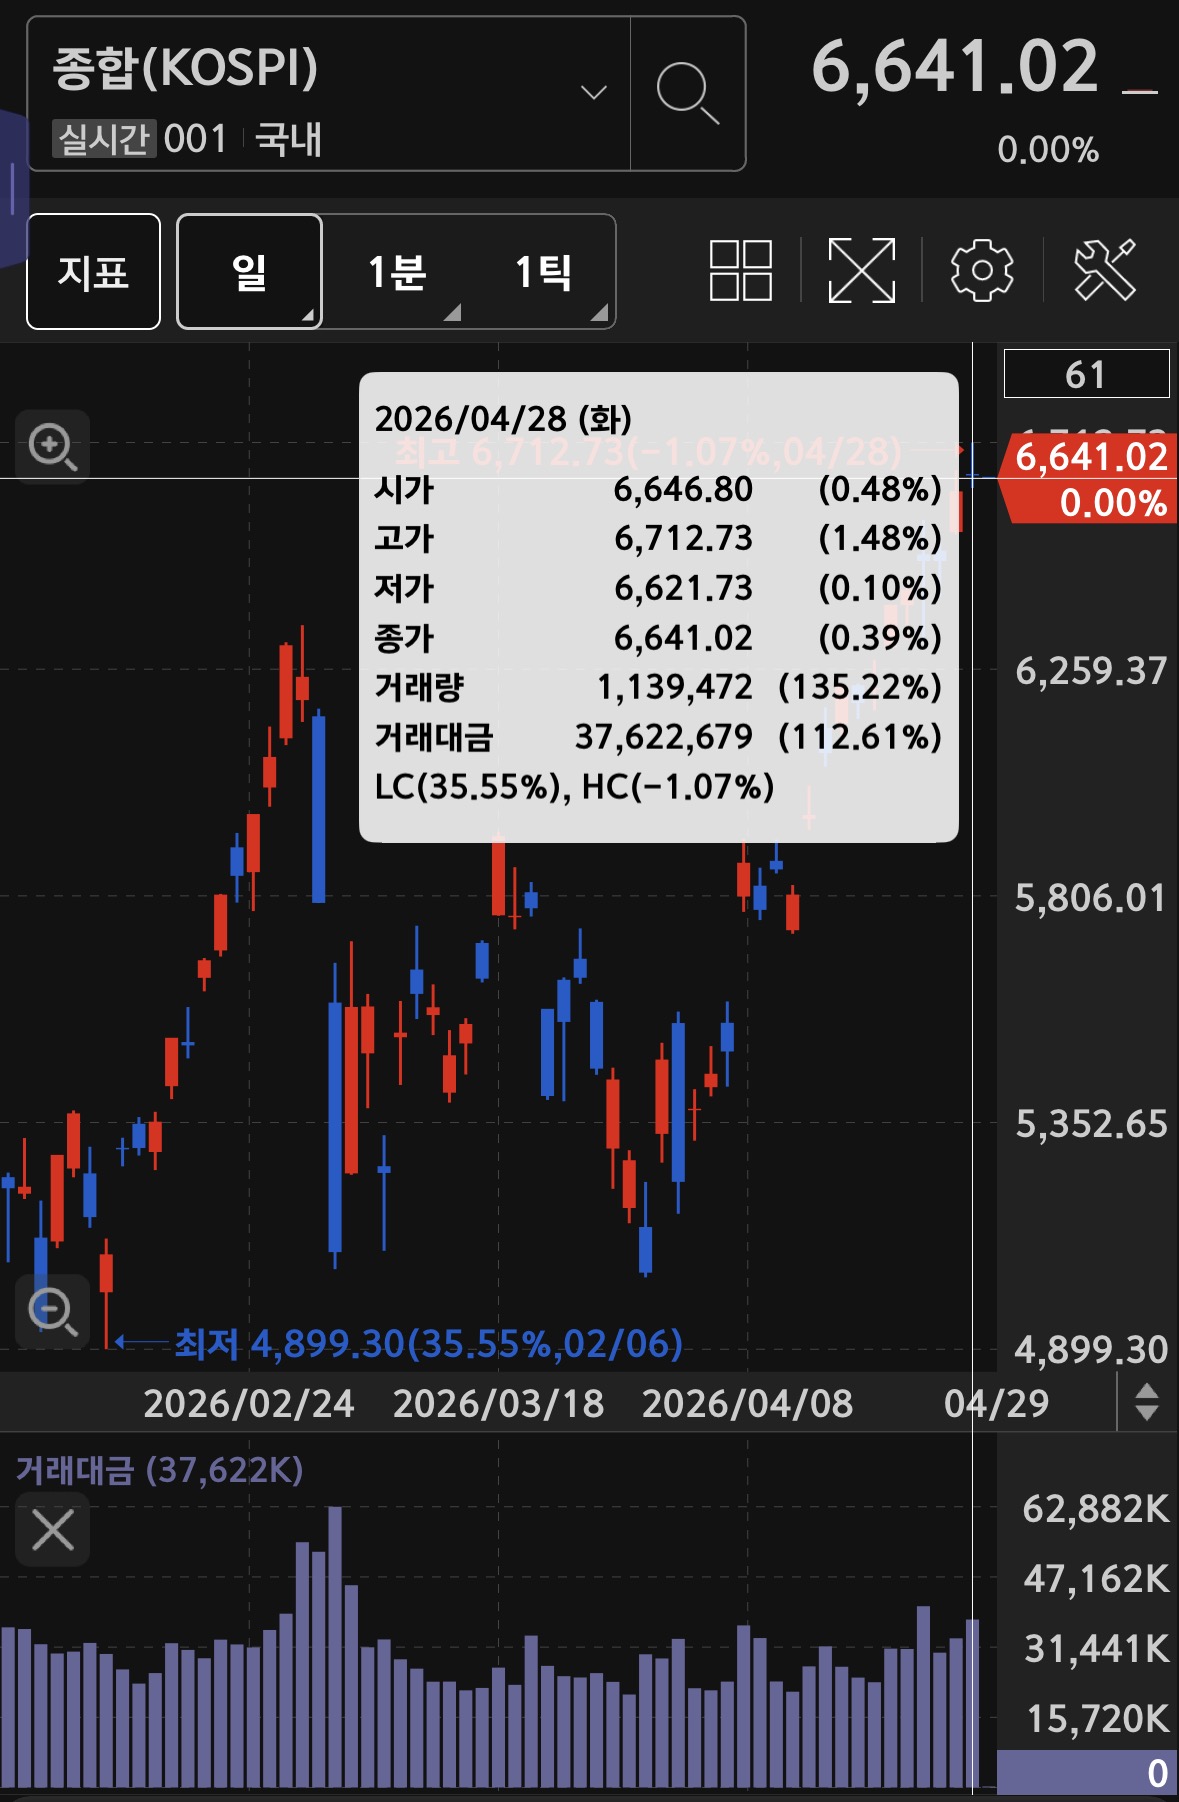Click the 04/29 date axis label

997,1403
